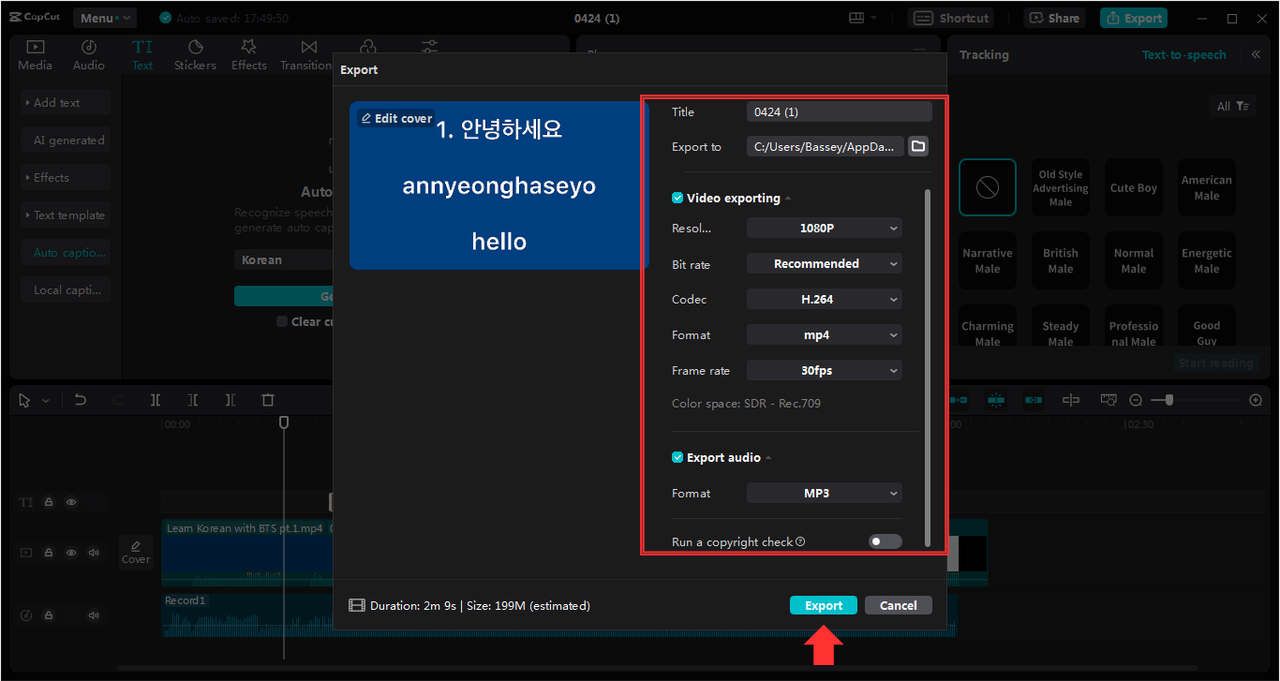Click the export cover thumbnail

pos(499,185)
